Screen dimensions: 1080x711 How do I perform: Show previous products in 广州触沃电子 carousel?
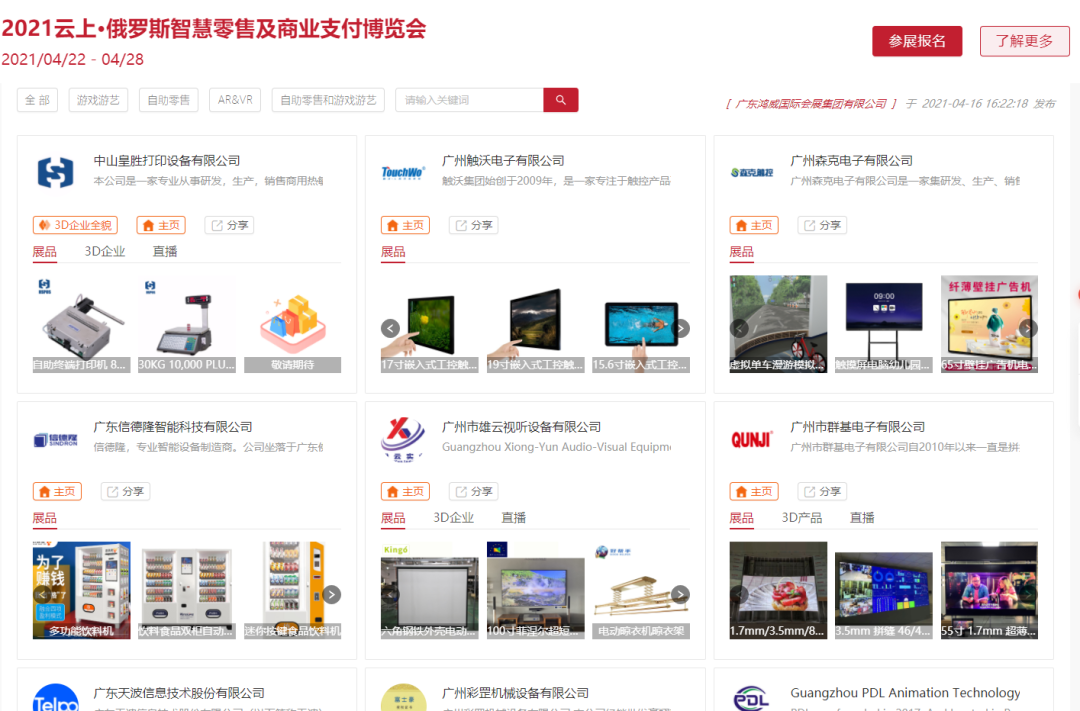(391, 328)
